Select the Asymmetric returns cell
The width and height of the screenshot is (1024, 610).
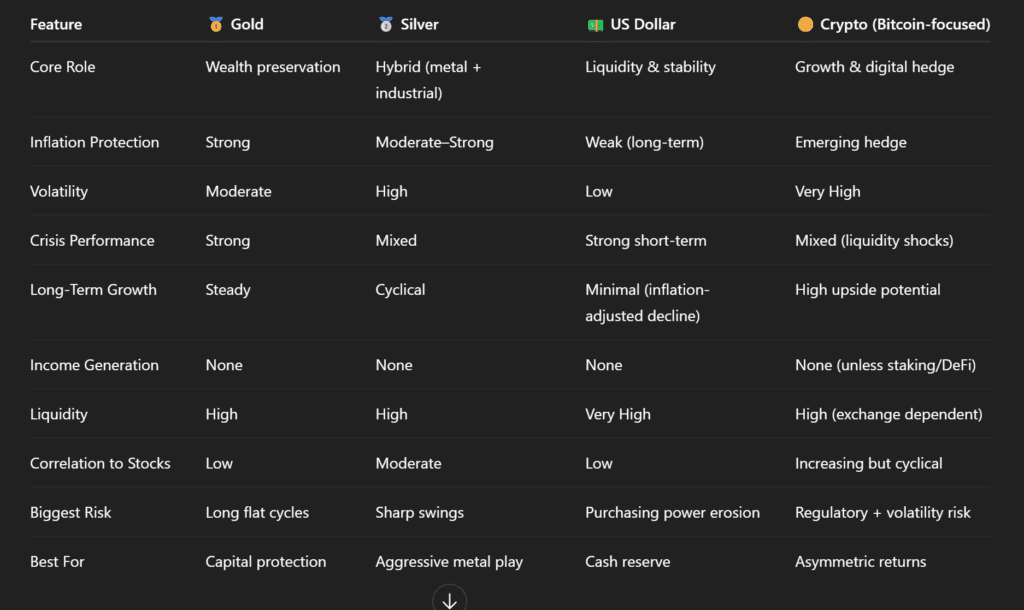pyautogui.click(x=860, y=561)
